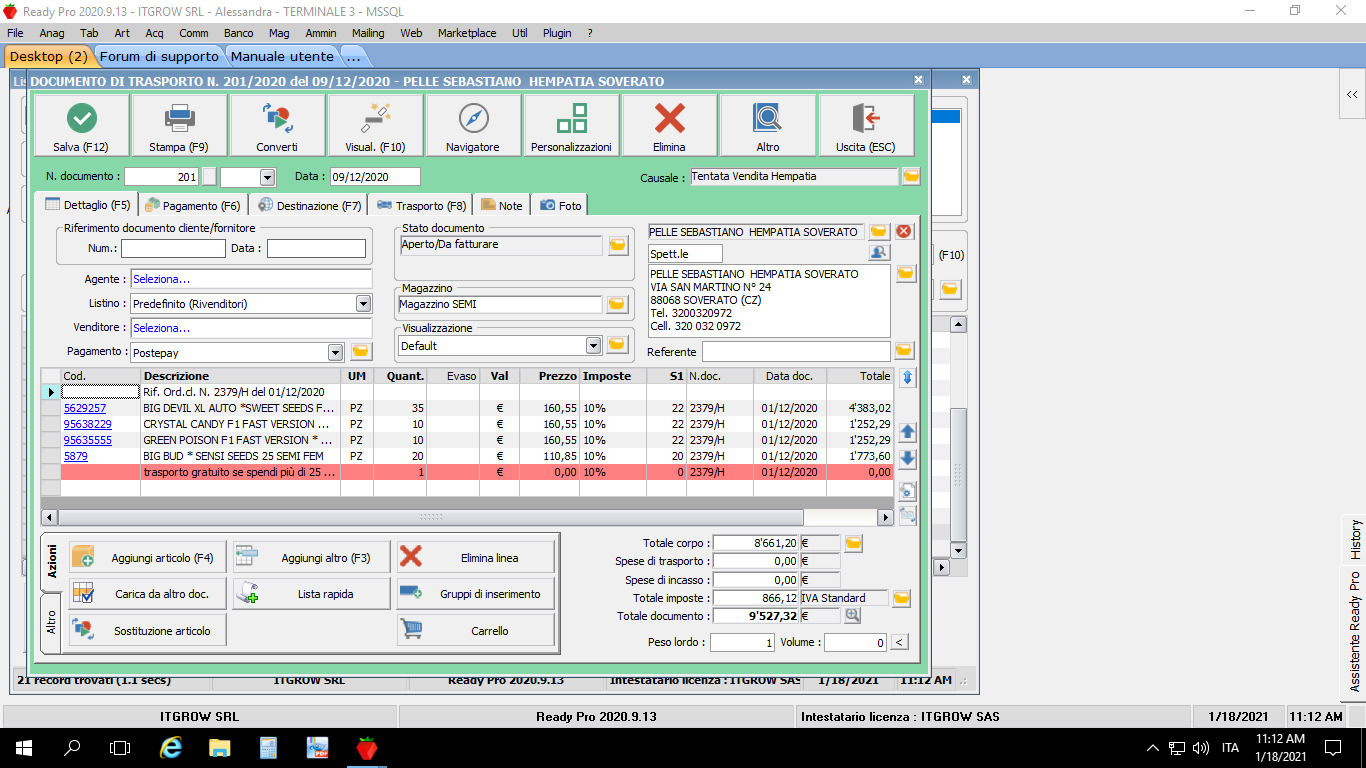Print the document using Stampa (F9)

pyautogui.click(x=179, y=125)
